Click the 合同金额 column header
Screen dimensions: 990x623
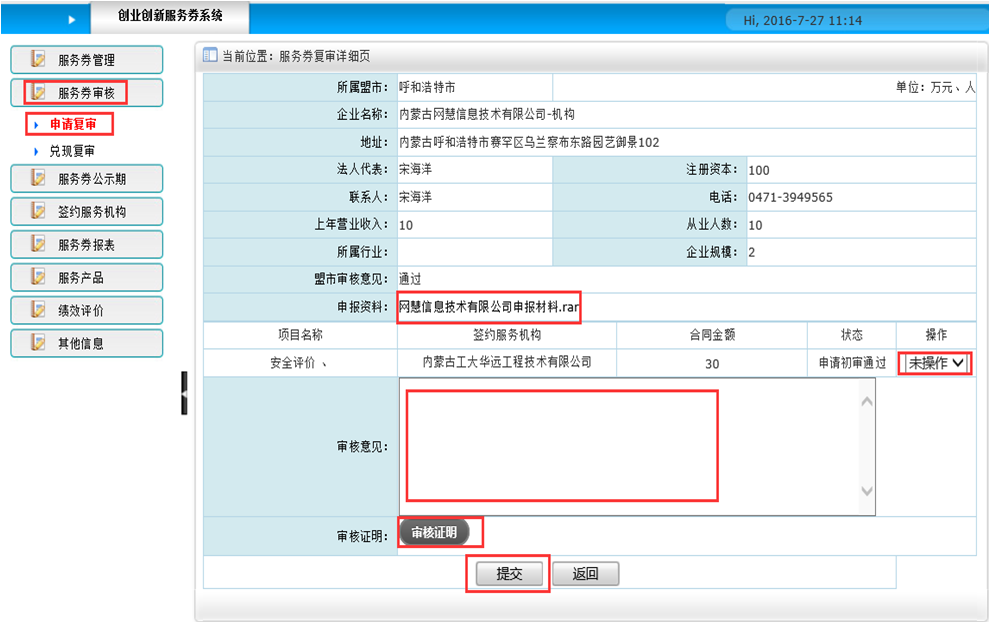click(712, 335)
